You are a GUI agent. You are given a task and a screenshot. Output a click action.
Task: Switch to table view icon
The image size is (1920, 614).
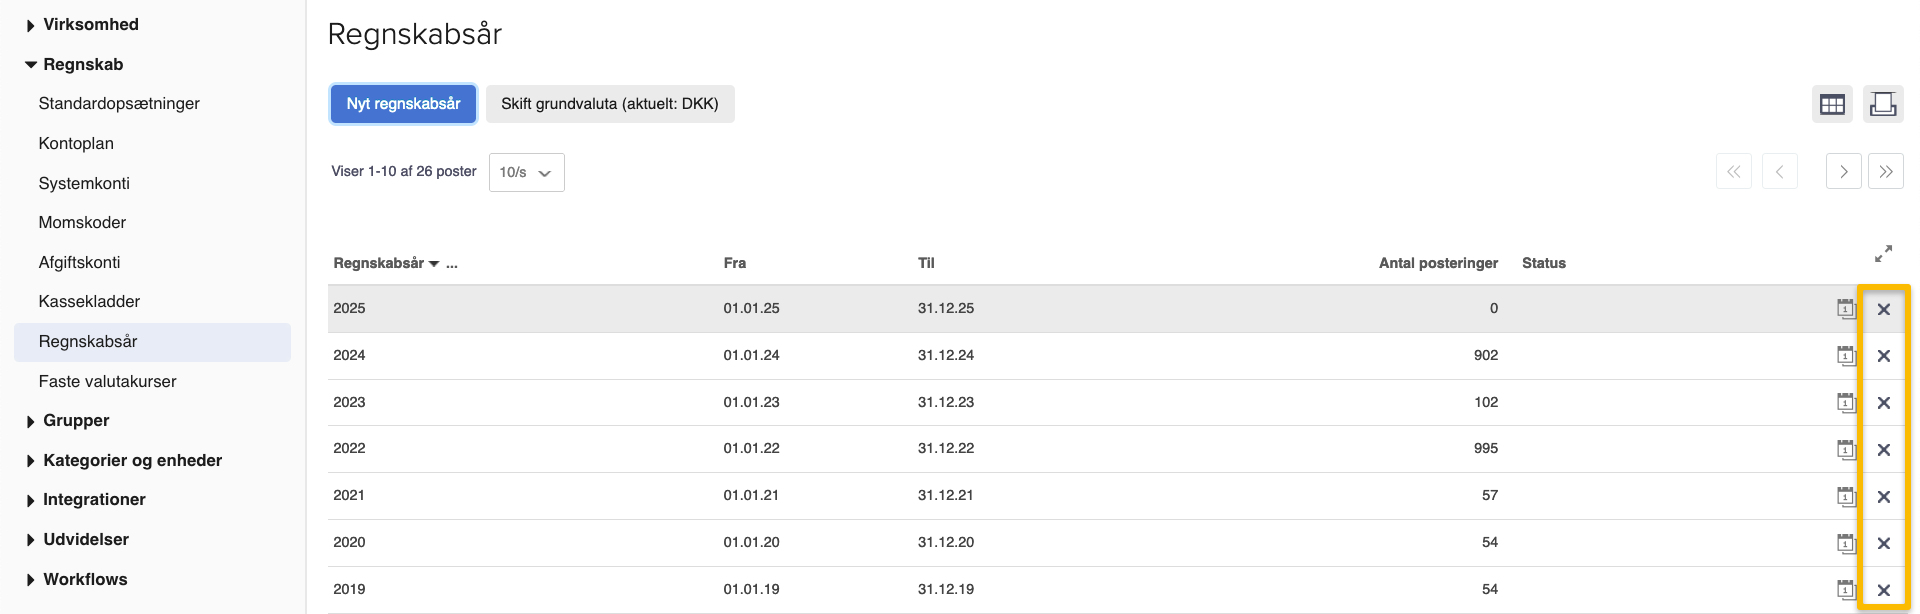(1832, 104)
